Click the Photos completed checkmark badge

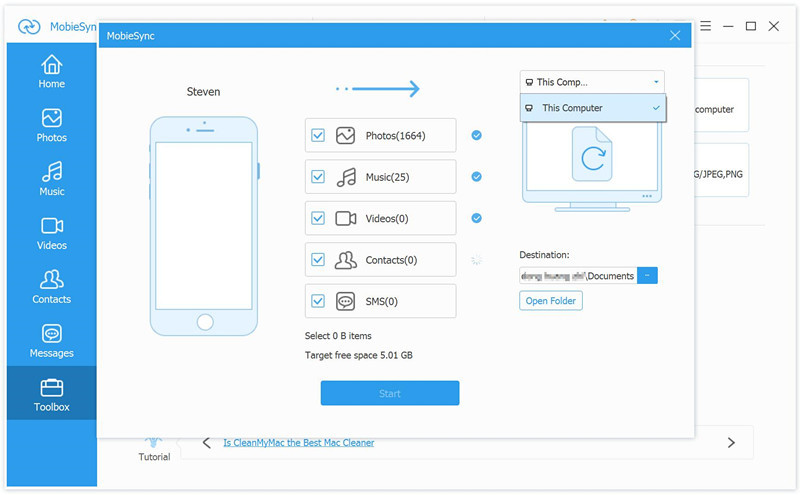tap(477, 135)
